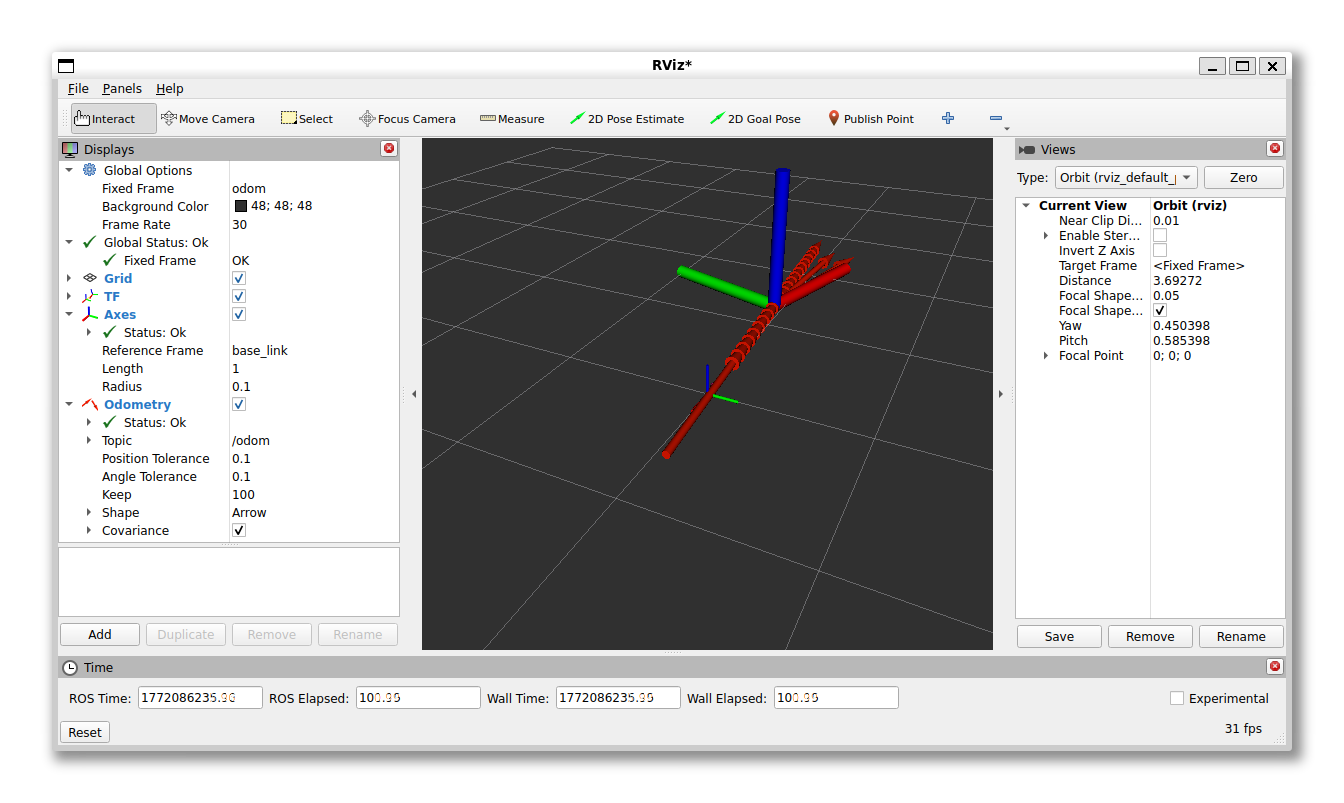Viewport: 1344px width, 803px height.
Task: Choose the Focus Camera tool
Action: click(x=407, y=119)
